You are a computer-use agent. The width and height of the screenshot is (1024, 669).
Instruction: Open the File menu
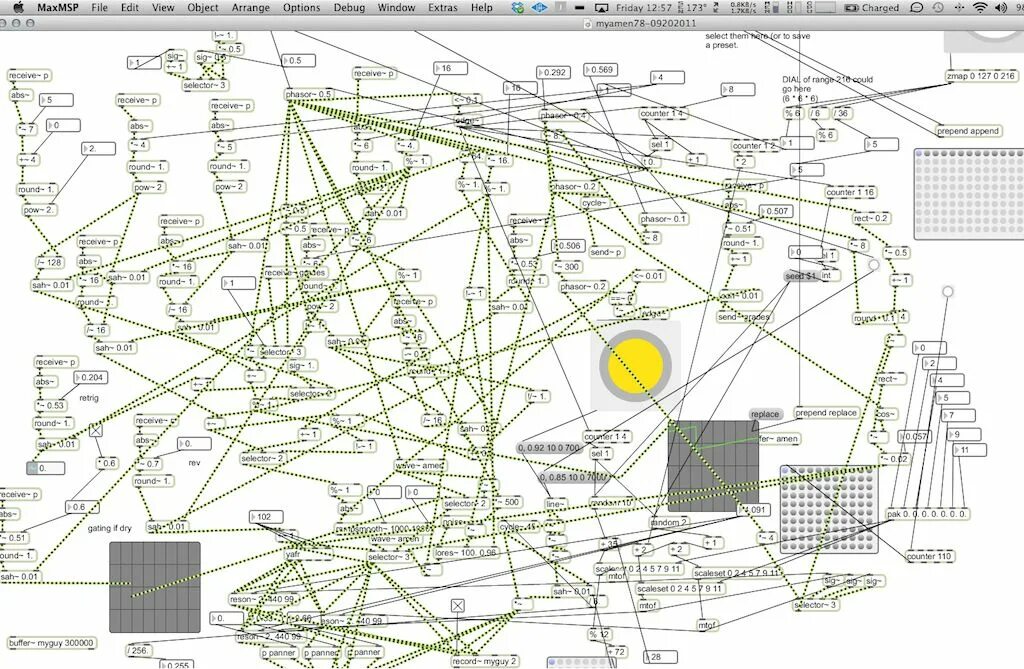tap(99, 8)
